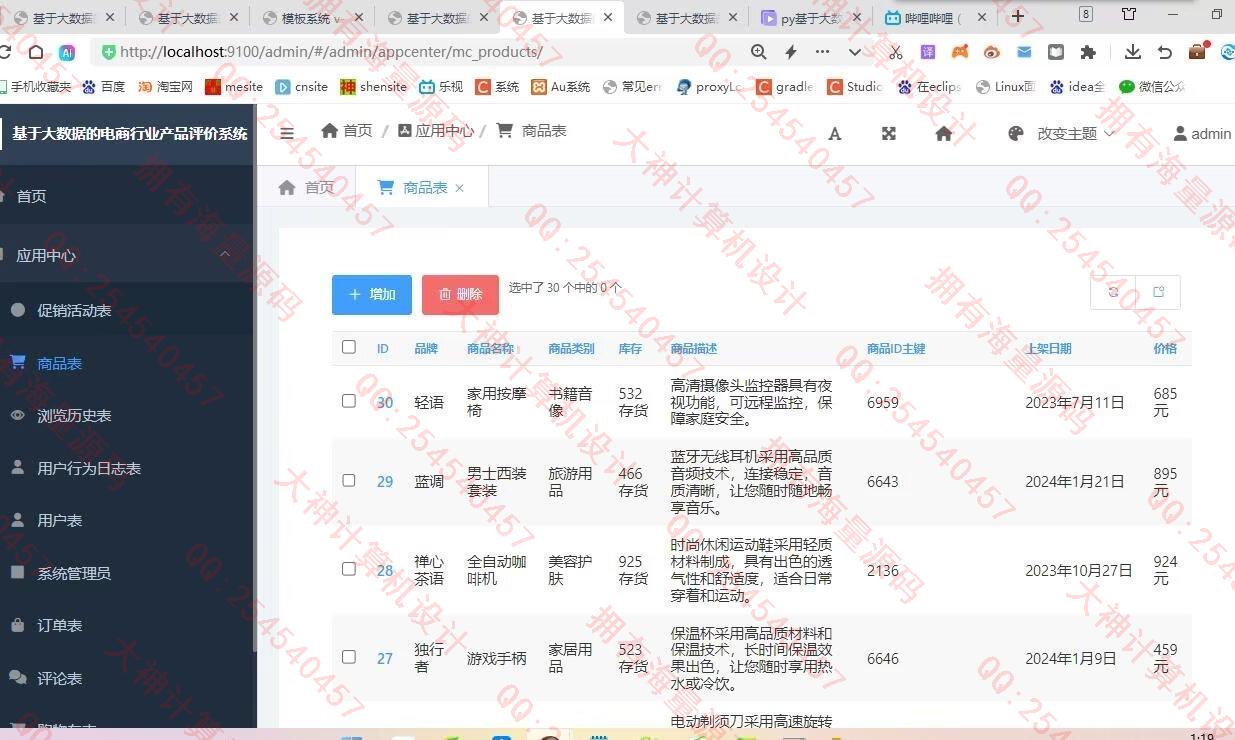Click the export icon above the table
Screen dimensions: 1235x740
(x=1159, y=292)
